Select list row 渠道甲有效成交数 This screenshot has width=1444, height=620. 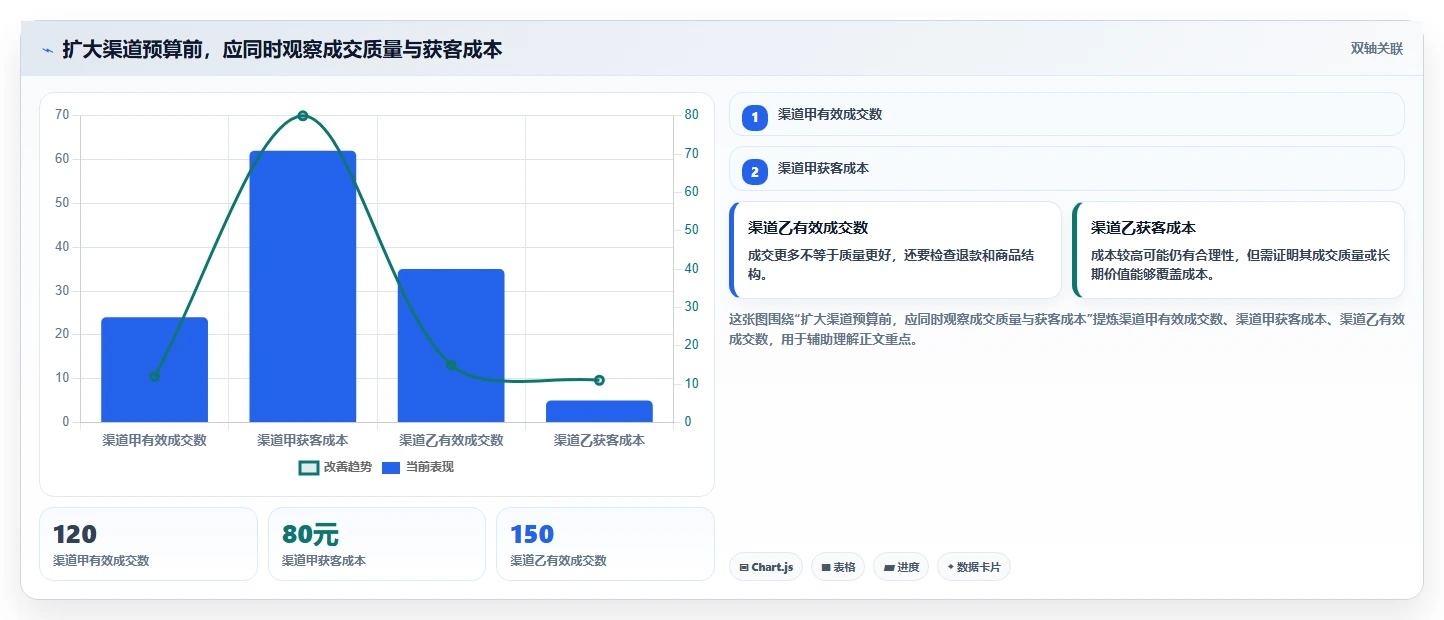[x=1067, y=114]
